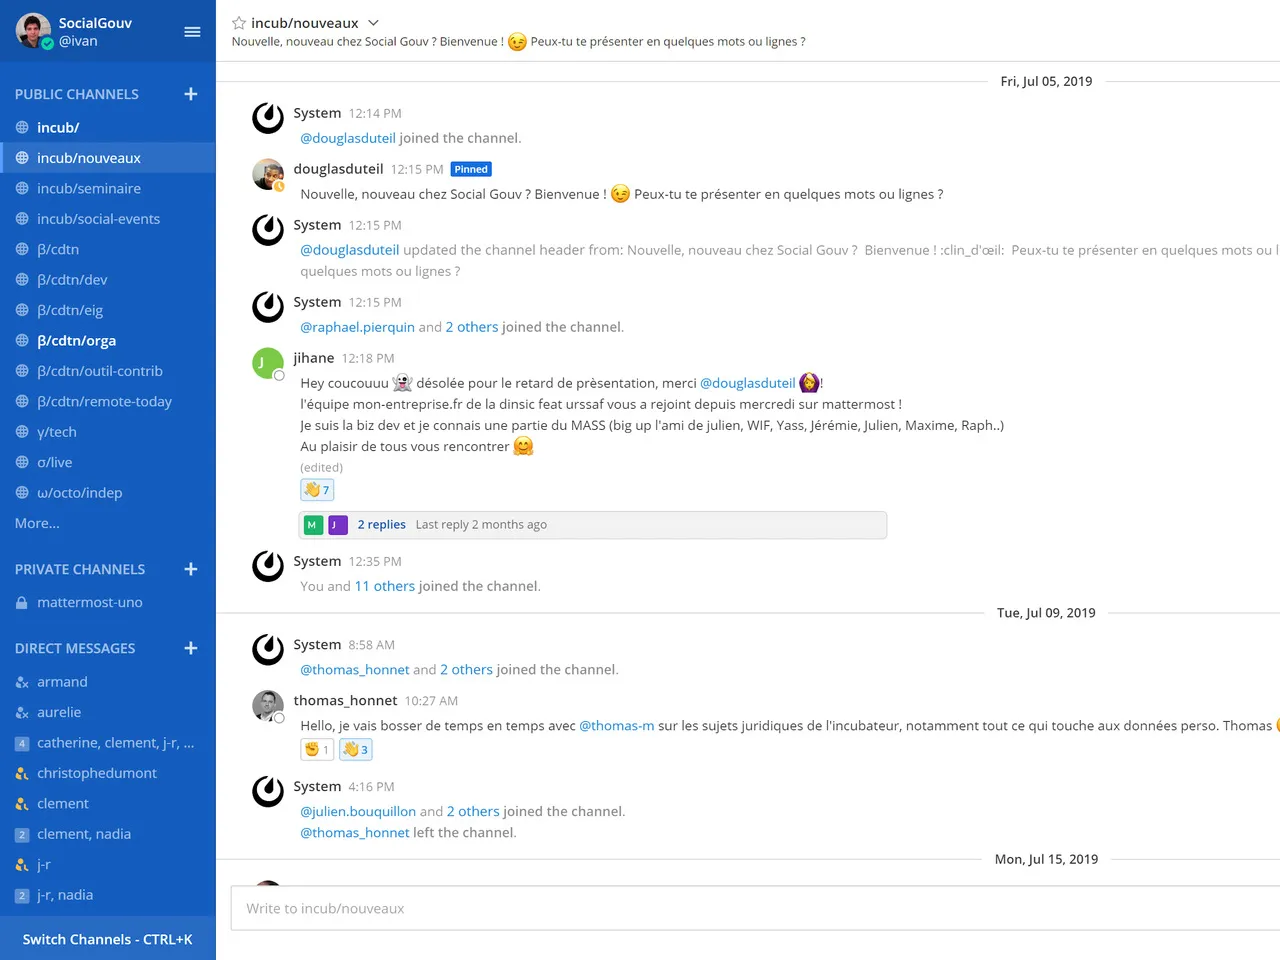Click the douglasduteil username on the post
Viewport: 1280px width, 960px height.
coord(338,169)
